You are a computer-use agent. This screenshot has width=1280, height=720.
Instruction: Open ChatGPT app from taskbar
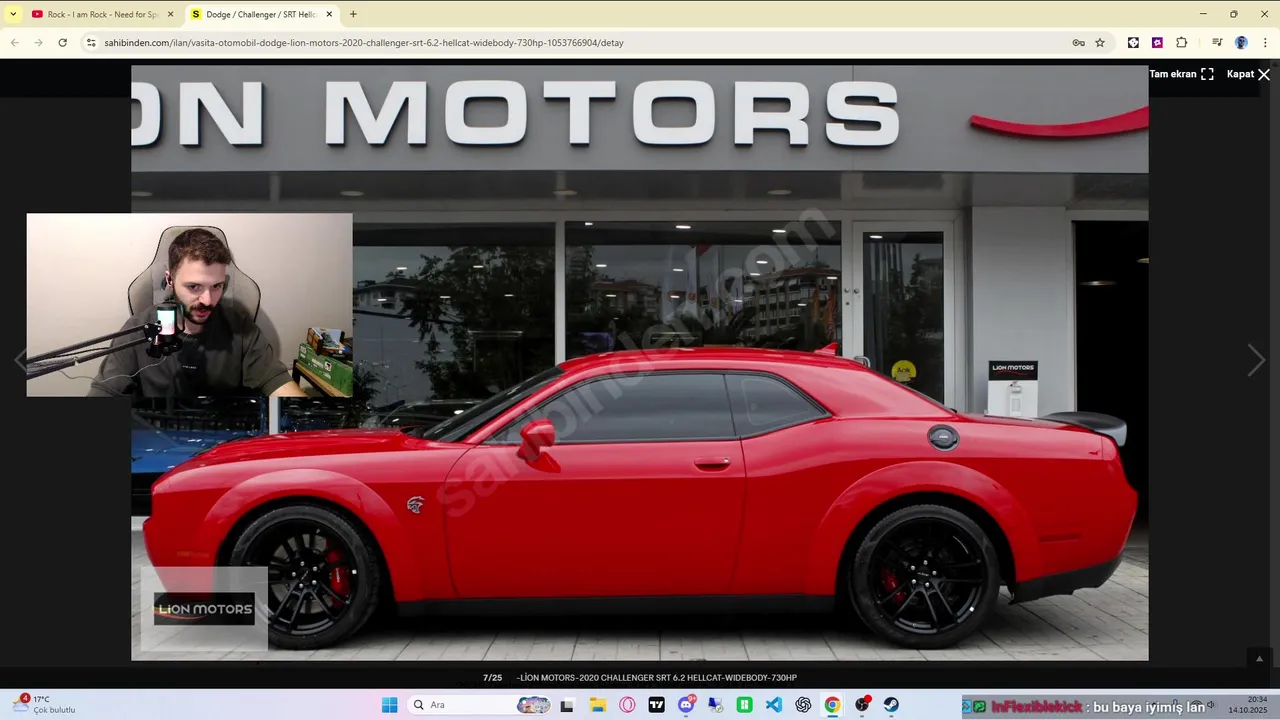tap(803, 705)
